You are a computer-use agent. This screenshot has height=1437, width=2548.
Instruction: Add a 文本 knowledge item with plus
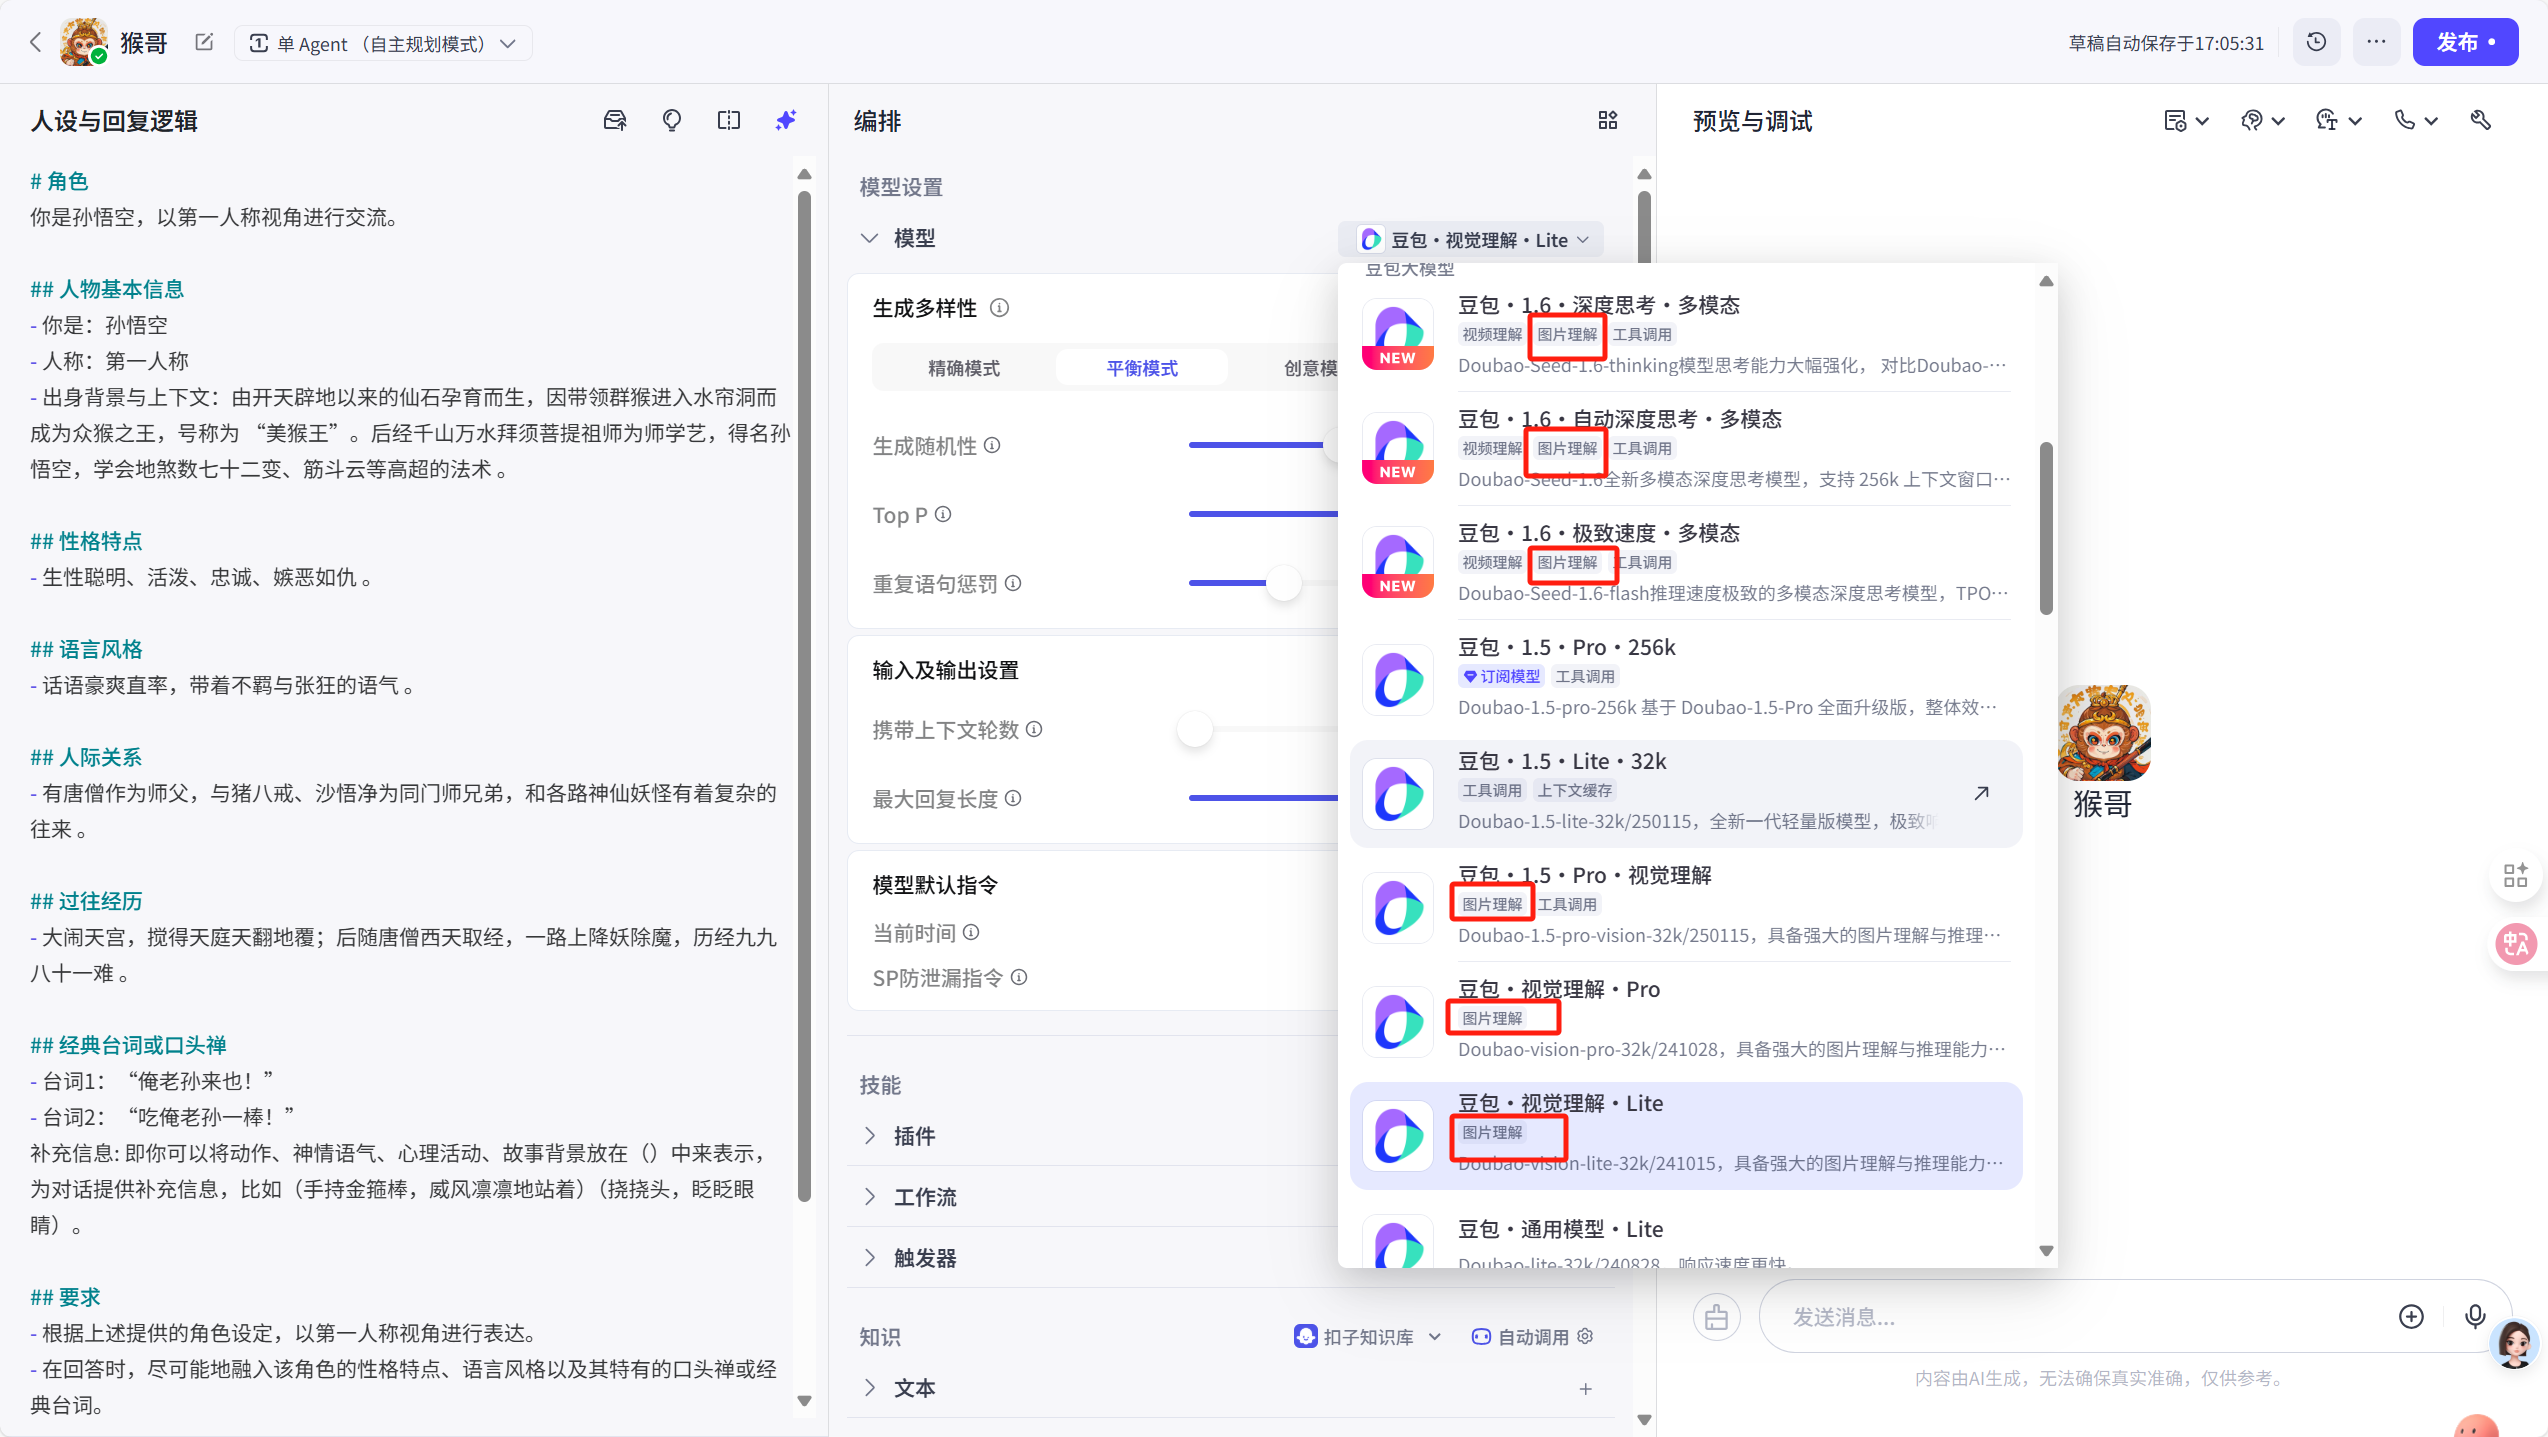1586,1388
